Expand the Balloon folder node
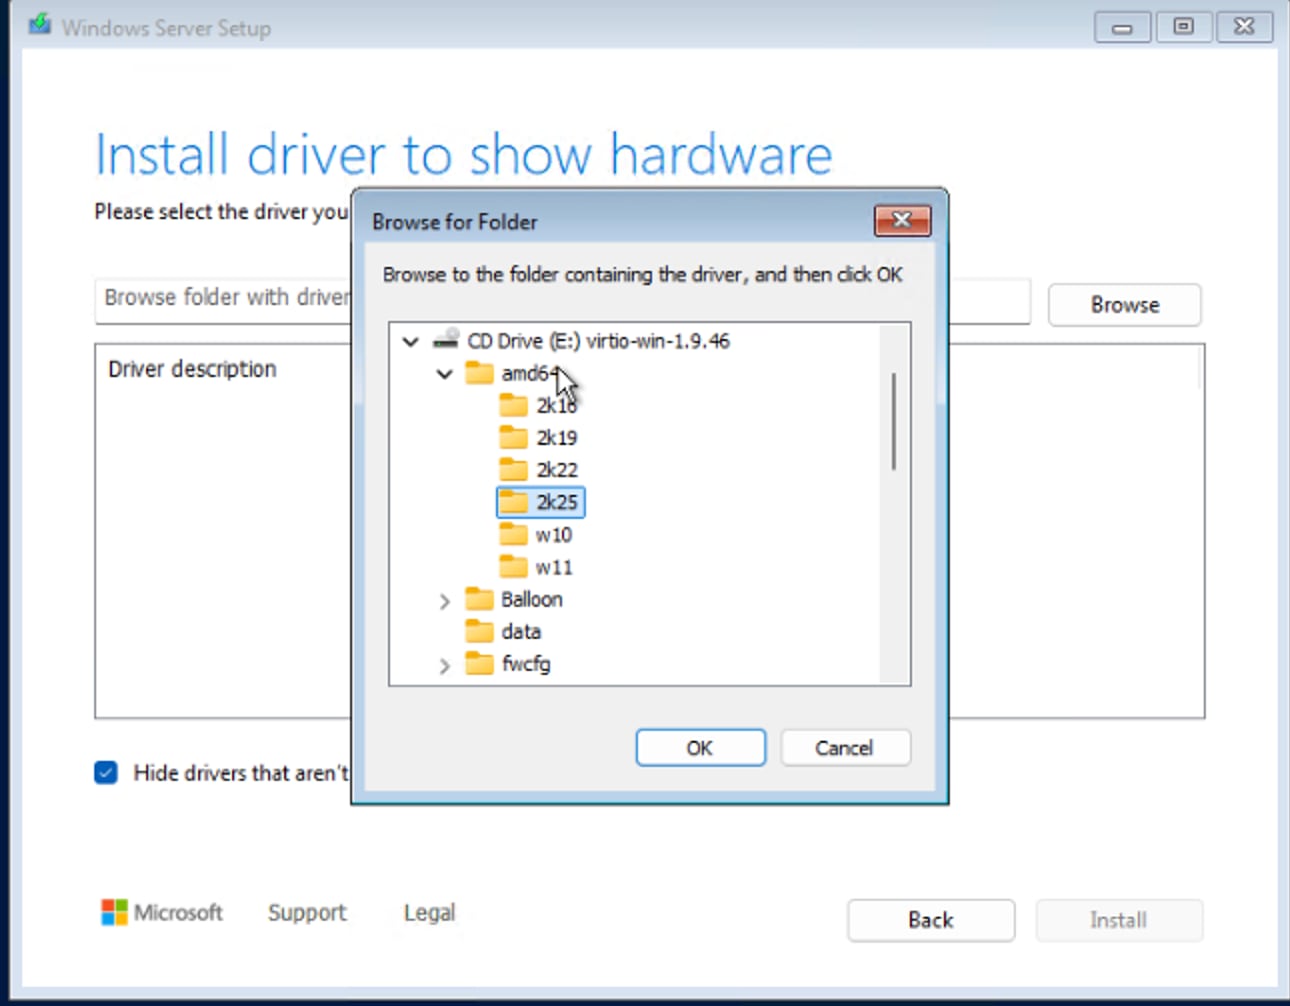This screenshot has height=1006, width=1290. 445,601
